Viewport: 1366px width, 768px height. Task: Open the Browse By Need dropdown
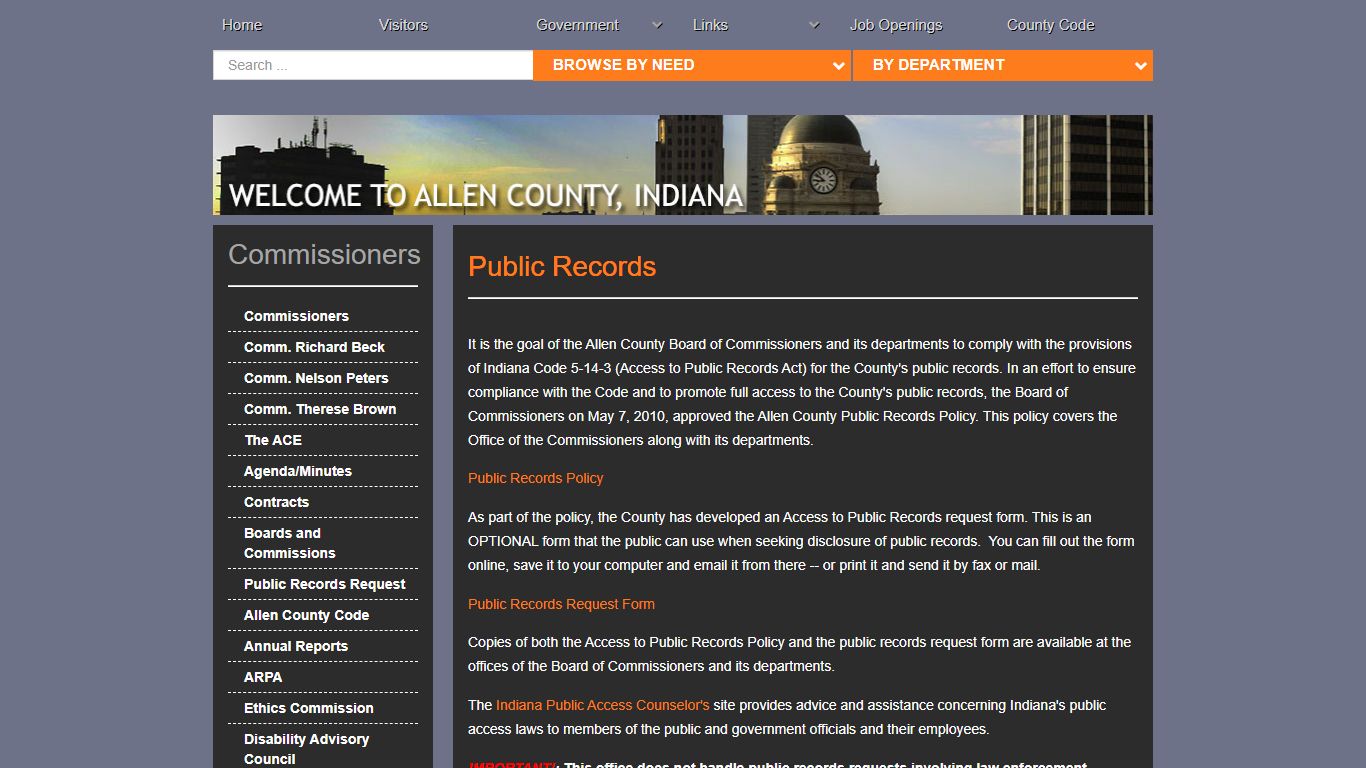coord(692,65)
